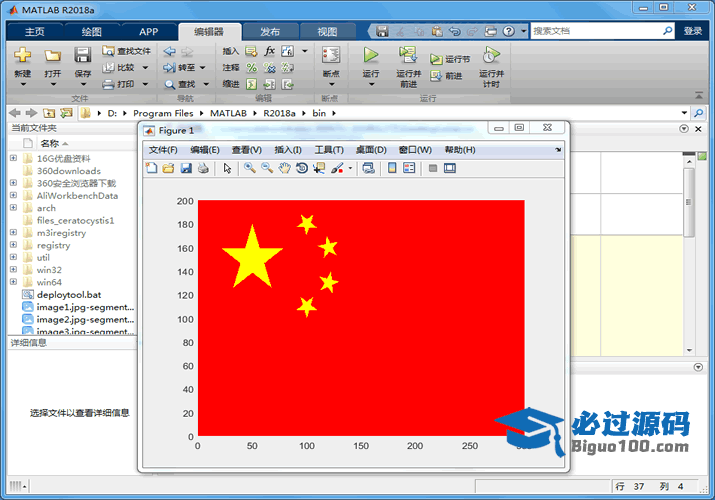Click the Open (打开) folder icon
Screen dimensions: 715x500
[52, 57]
